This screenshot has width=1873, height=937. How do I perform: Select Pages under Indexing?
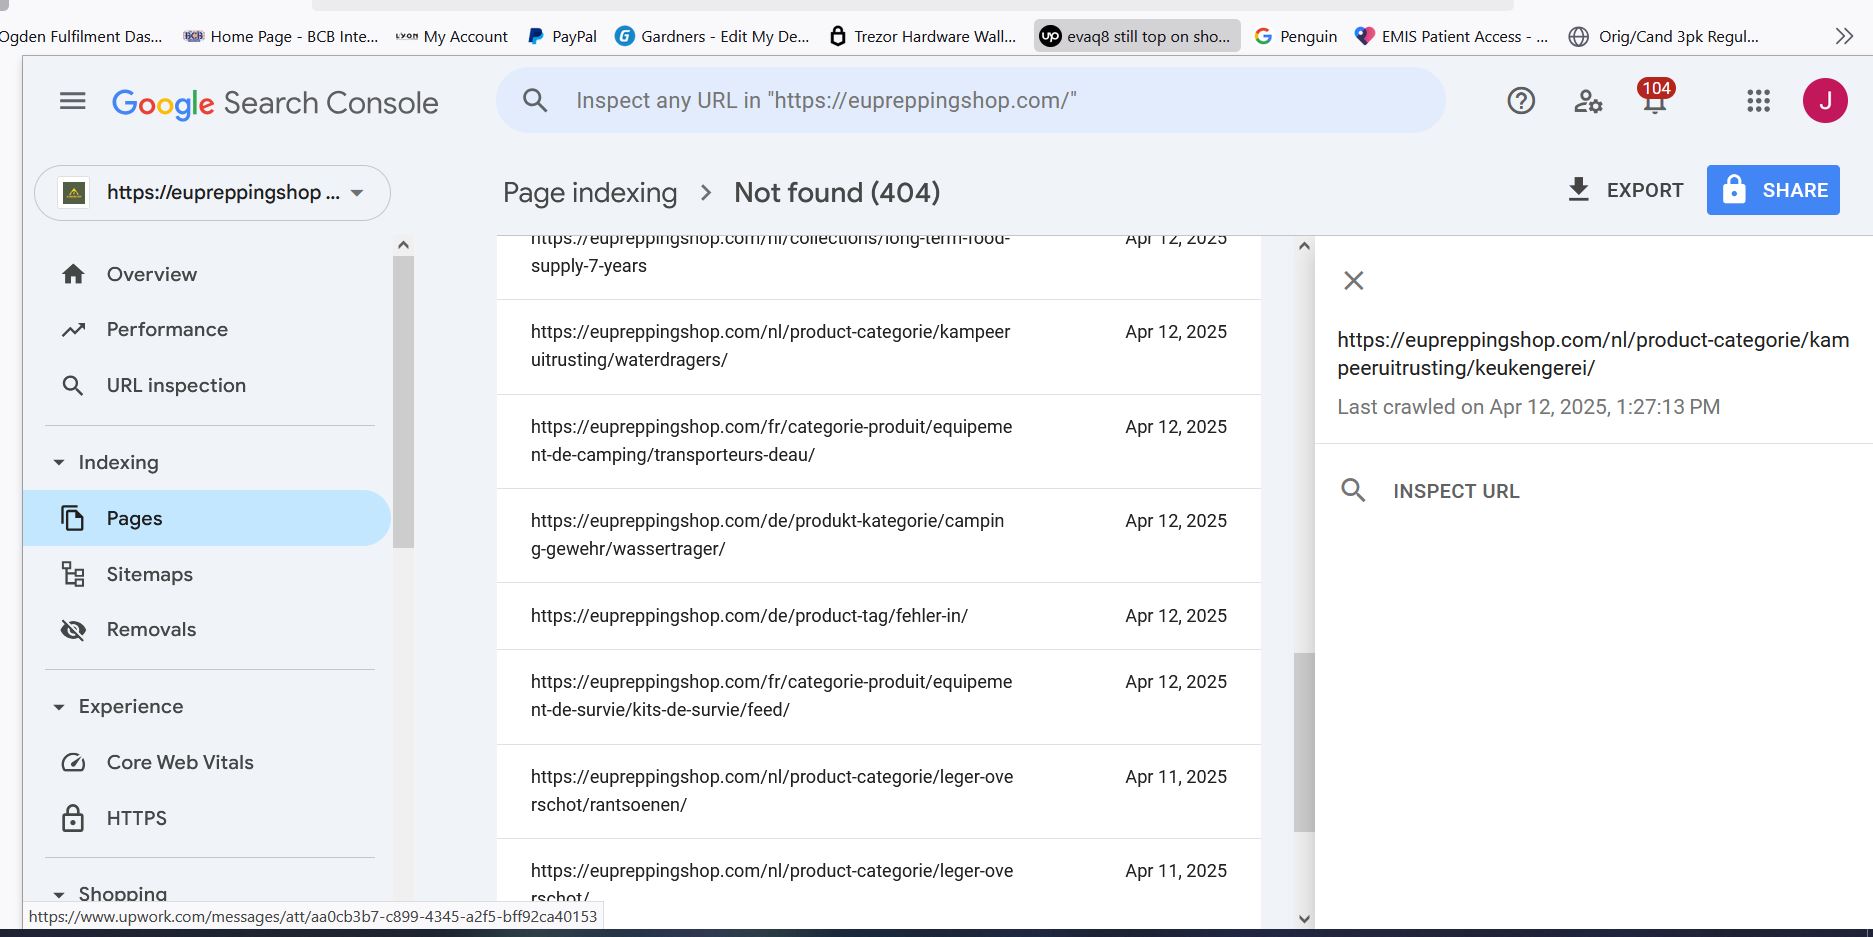point(207,518)
